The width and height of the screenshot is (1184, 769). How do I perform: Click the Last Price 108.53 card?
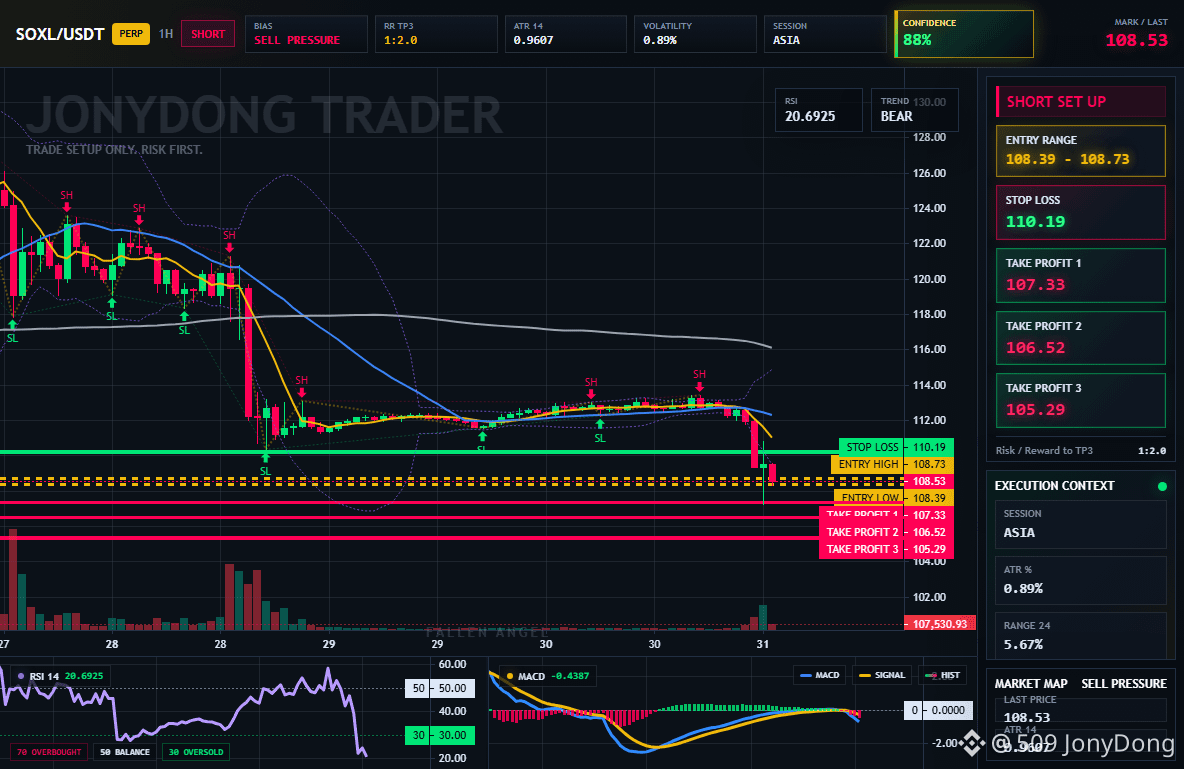pos(1081,709)
